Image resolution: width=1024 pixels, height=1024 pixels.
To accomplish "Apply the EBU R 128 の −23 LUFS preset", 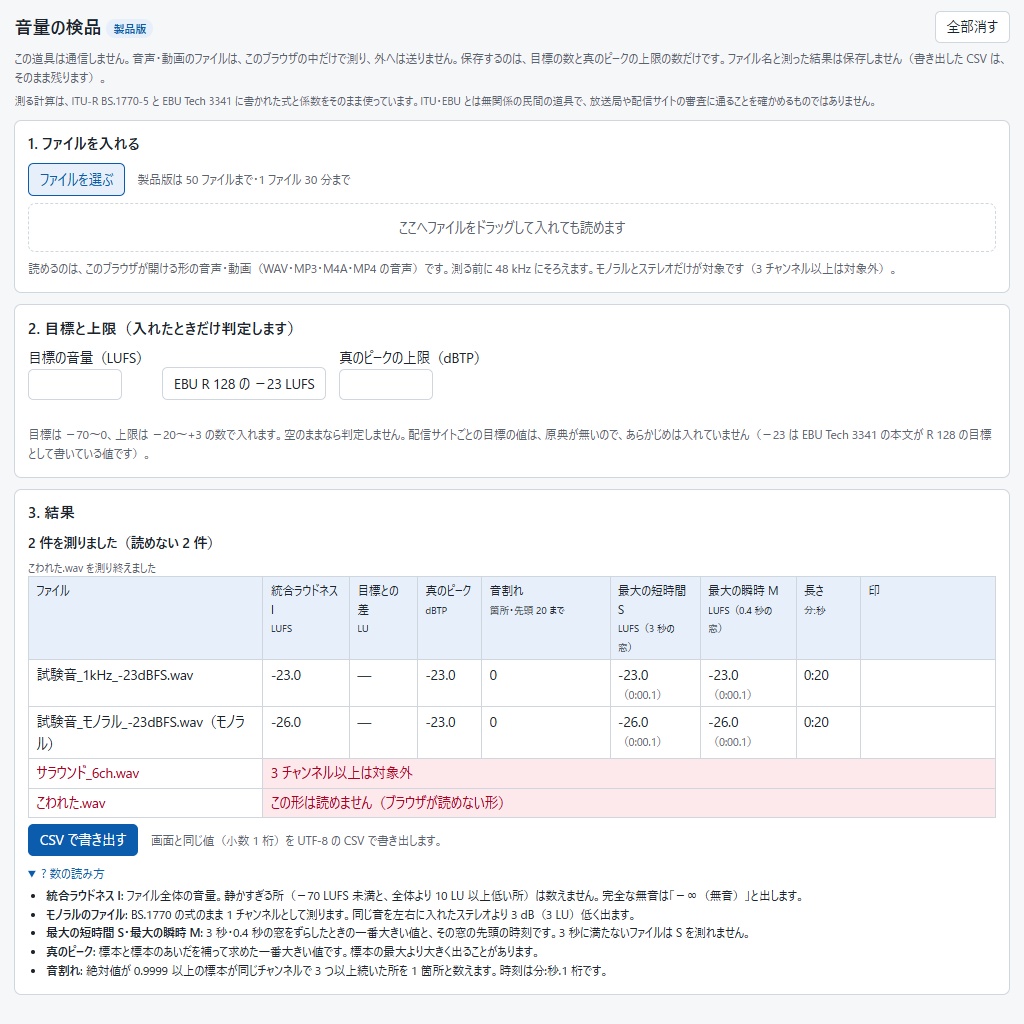I will pos(244,384).
